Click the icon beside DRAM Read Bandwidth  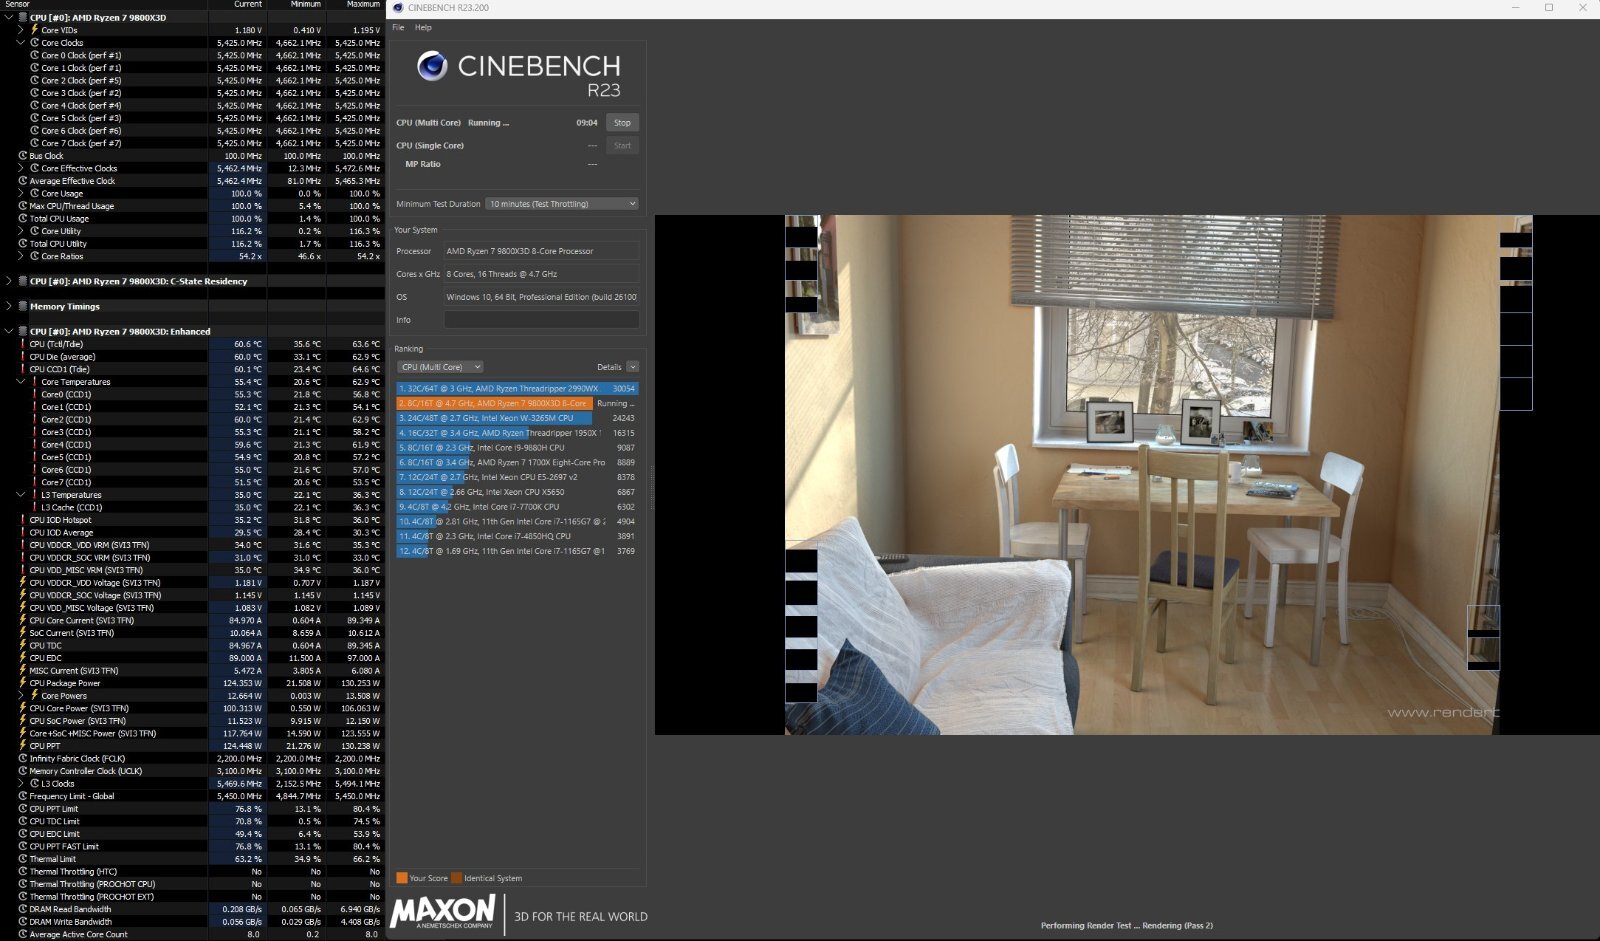pyautogui.click(x=23, y=909)
